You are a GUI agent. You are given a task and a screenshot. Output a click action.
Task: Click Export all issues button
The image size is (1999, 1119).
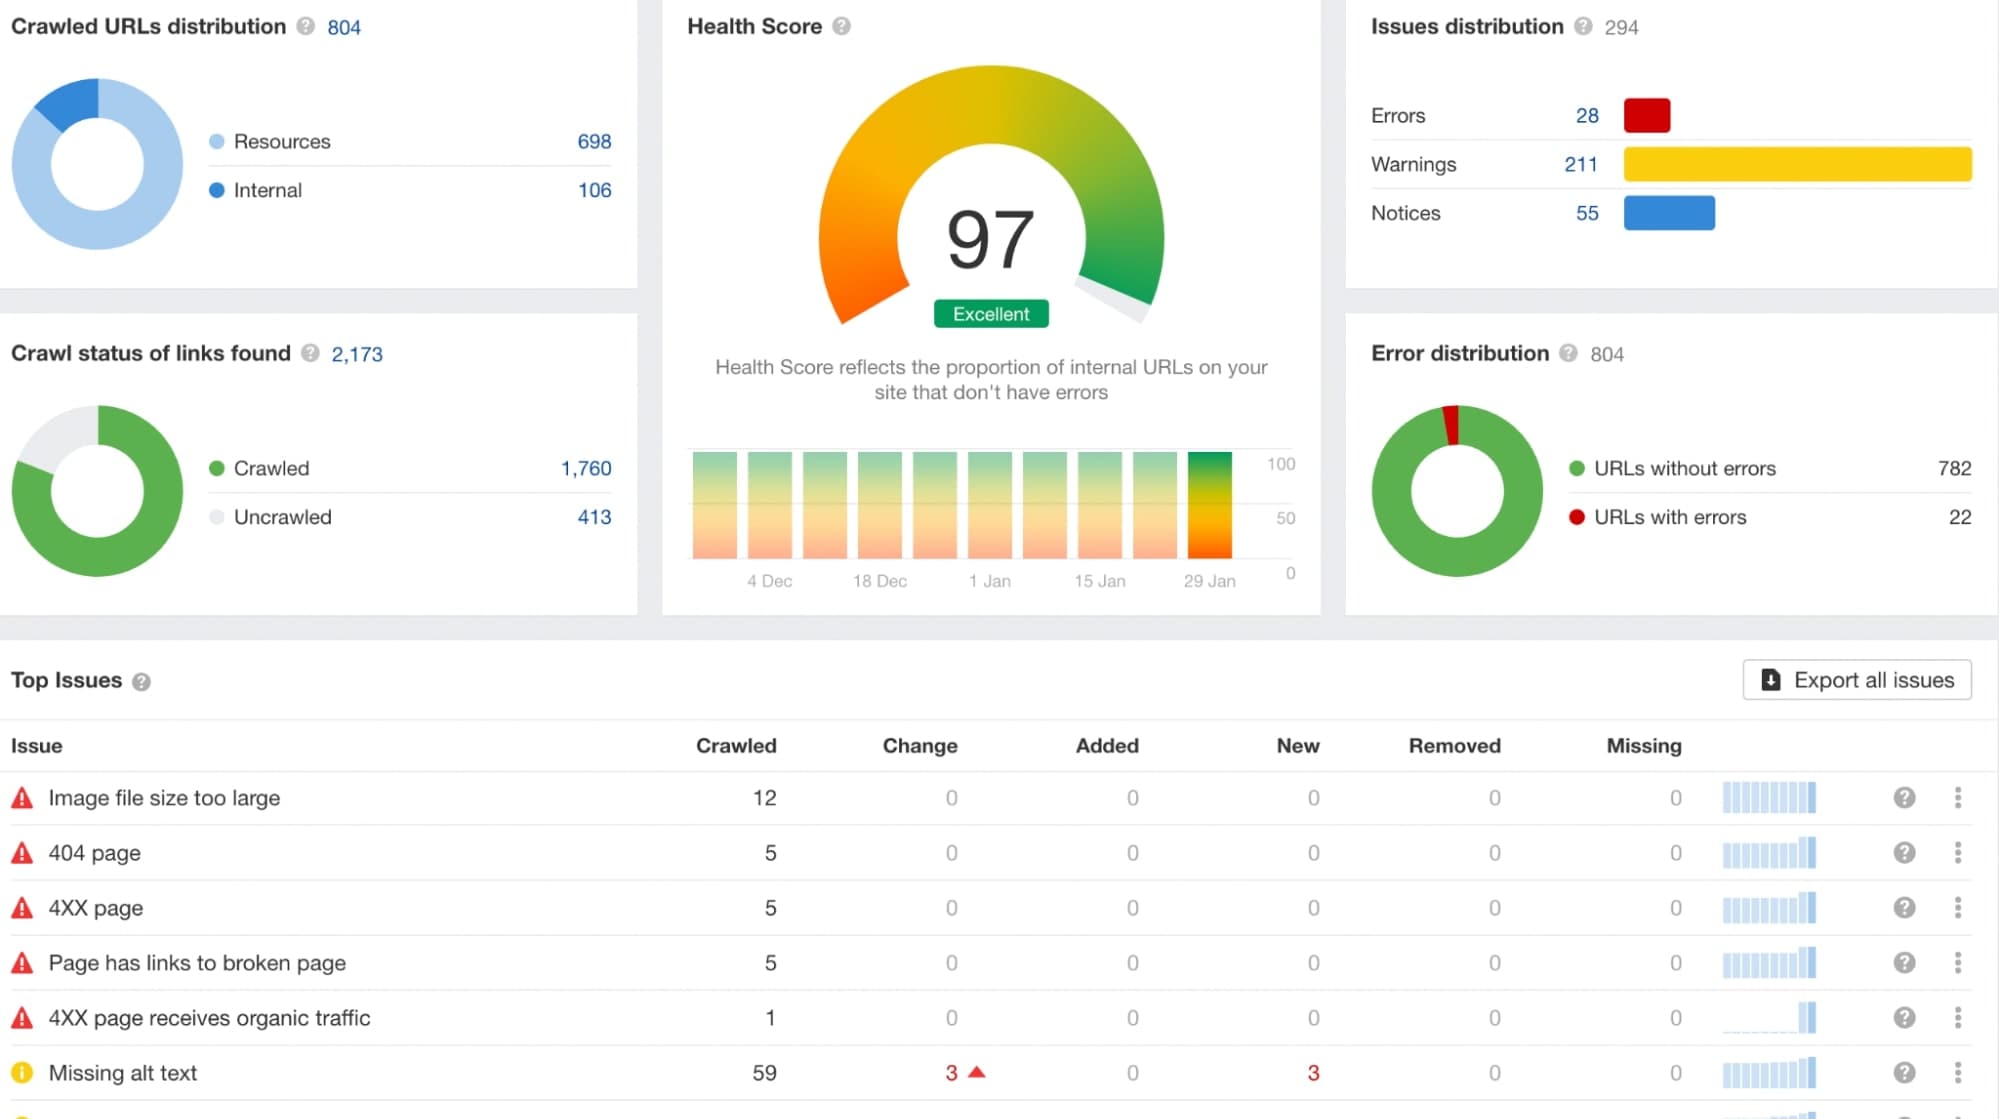(x=1857, y=680)
